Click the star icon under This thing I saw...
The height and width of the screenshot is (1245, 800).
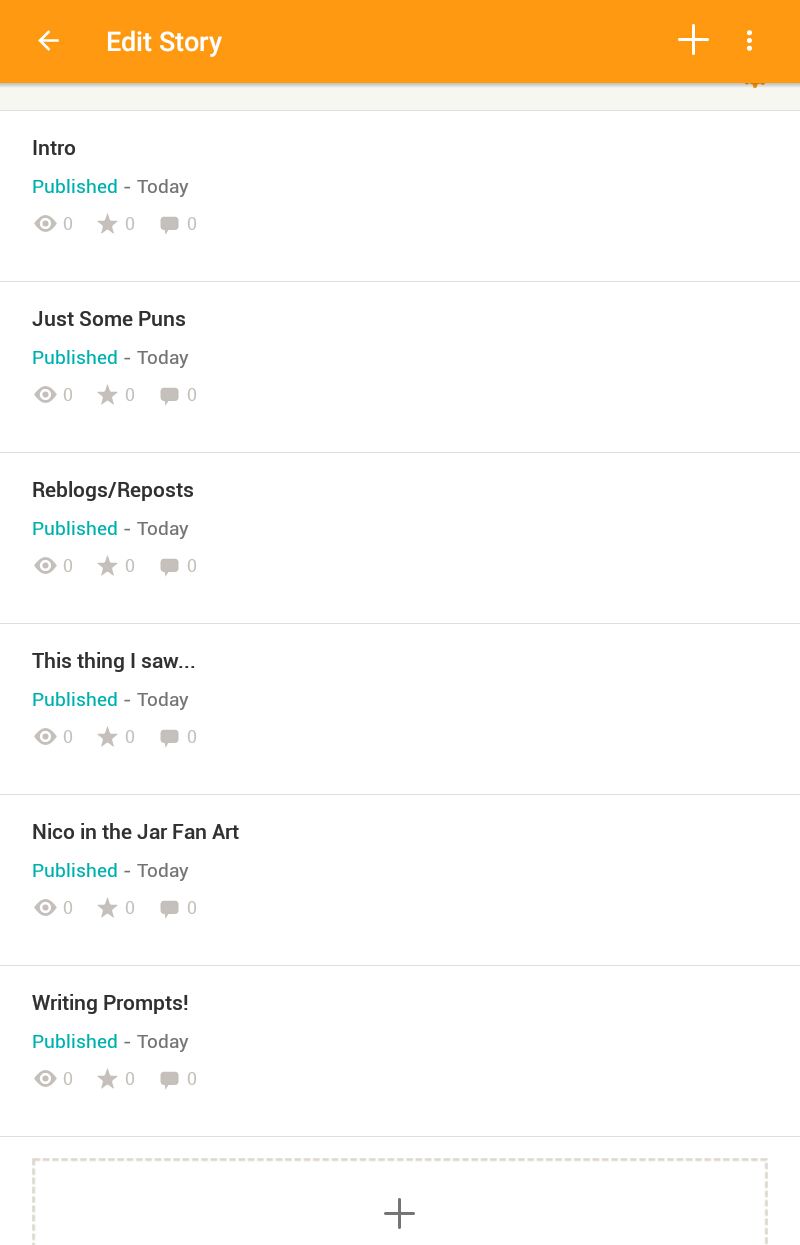click(x=107, y=737)
